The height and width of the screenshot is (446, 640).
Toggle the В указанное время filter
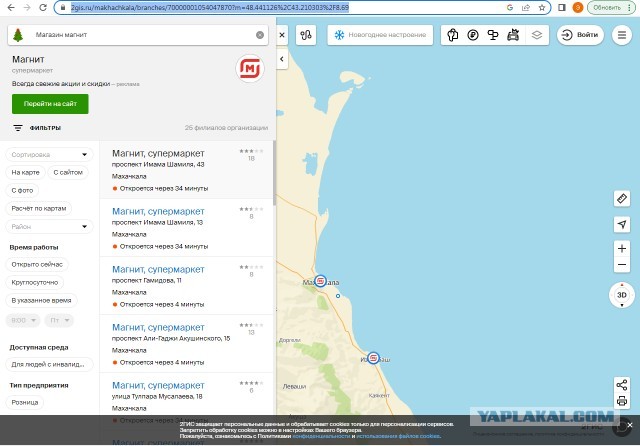(41, 300)
